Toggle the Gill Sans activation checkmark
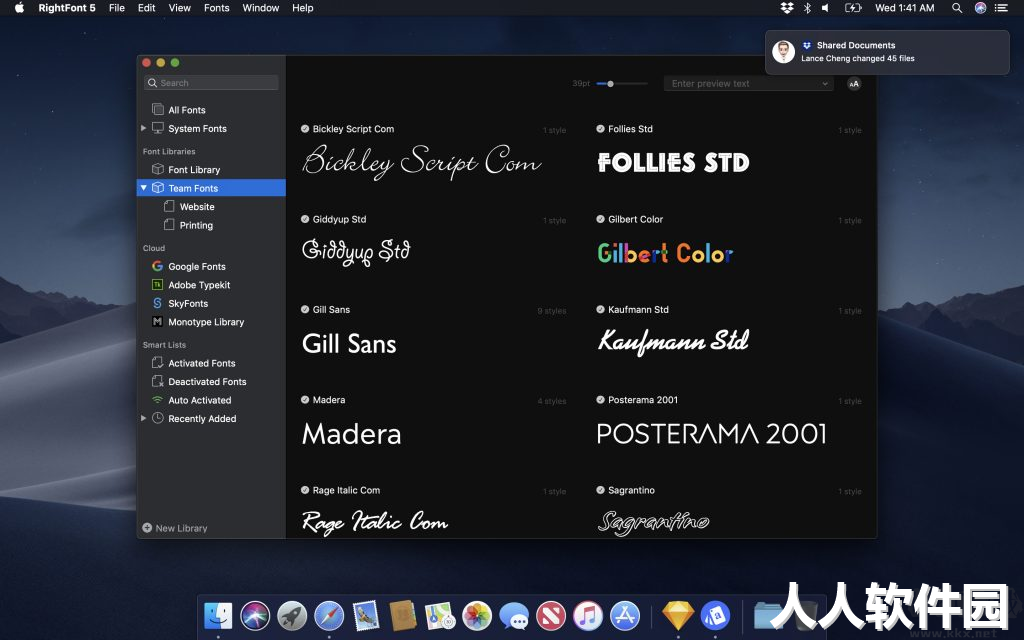Screen dimensions: 1024x640 (x=305, y=309)
